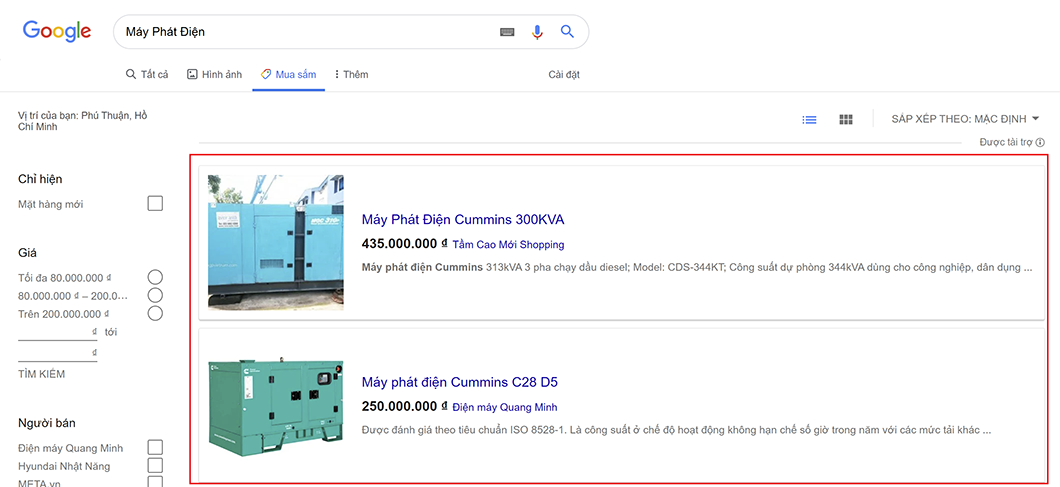Check the Hyundai Nhật Năng seller
This screenshot has height=487, width=1060.
pos(155,466)
